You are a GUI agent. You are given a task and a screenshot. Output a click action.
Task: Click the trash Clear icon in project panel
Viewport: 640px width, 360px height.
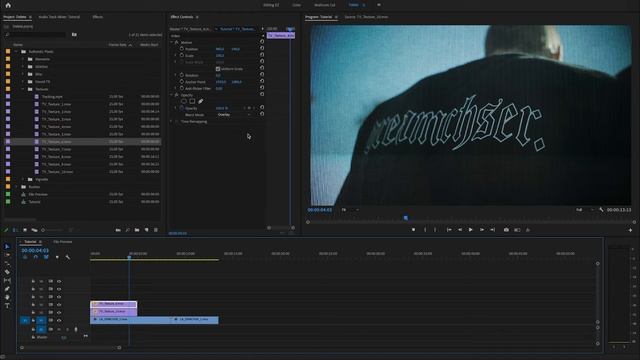[x=156, y=230]
